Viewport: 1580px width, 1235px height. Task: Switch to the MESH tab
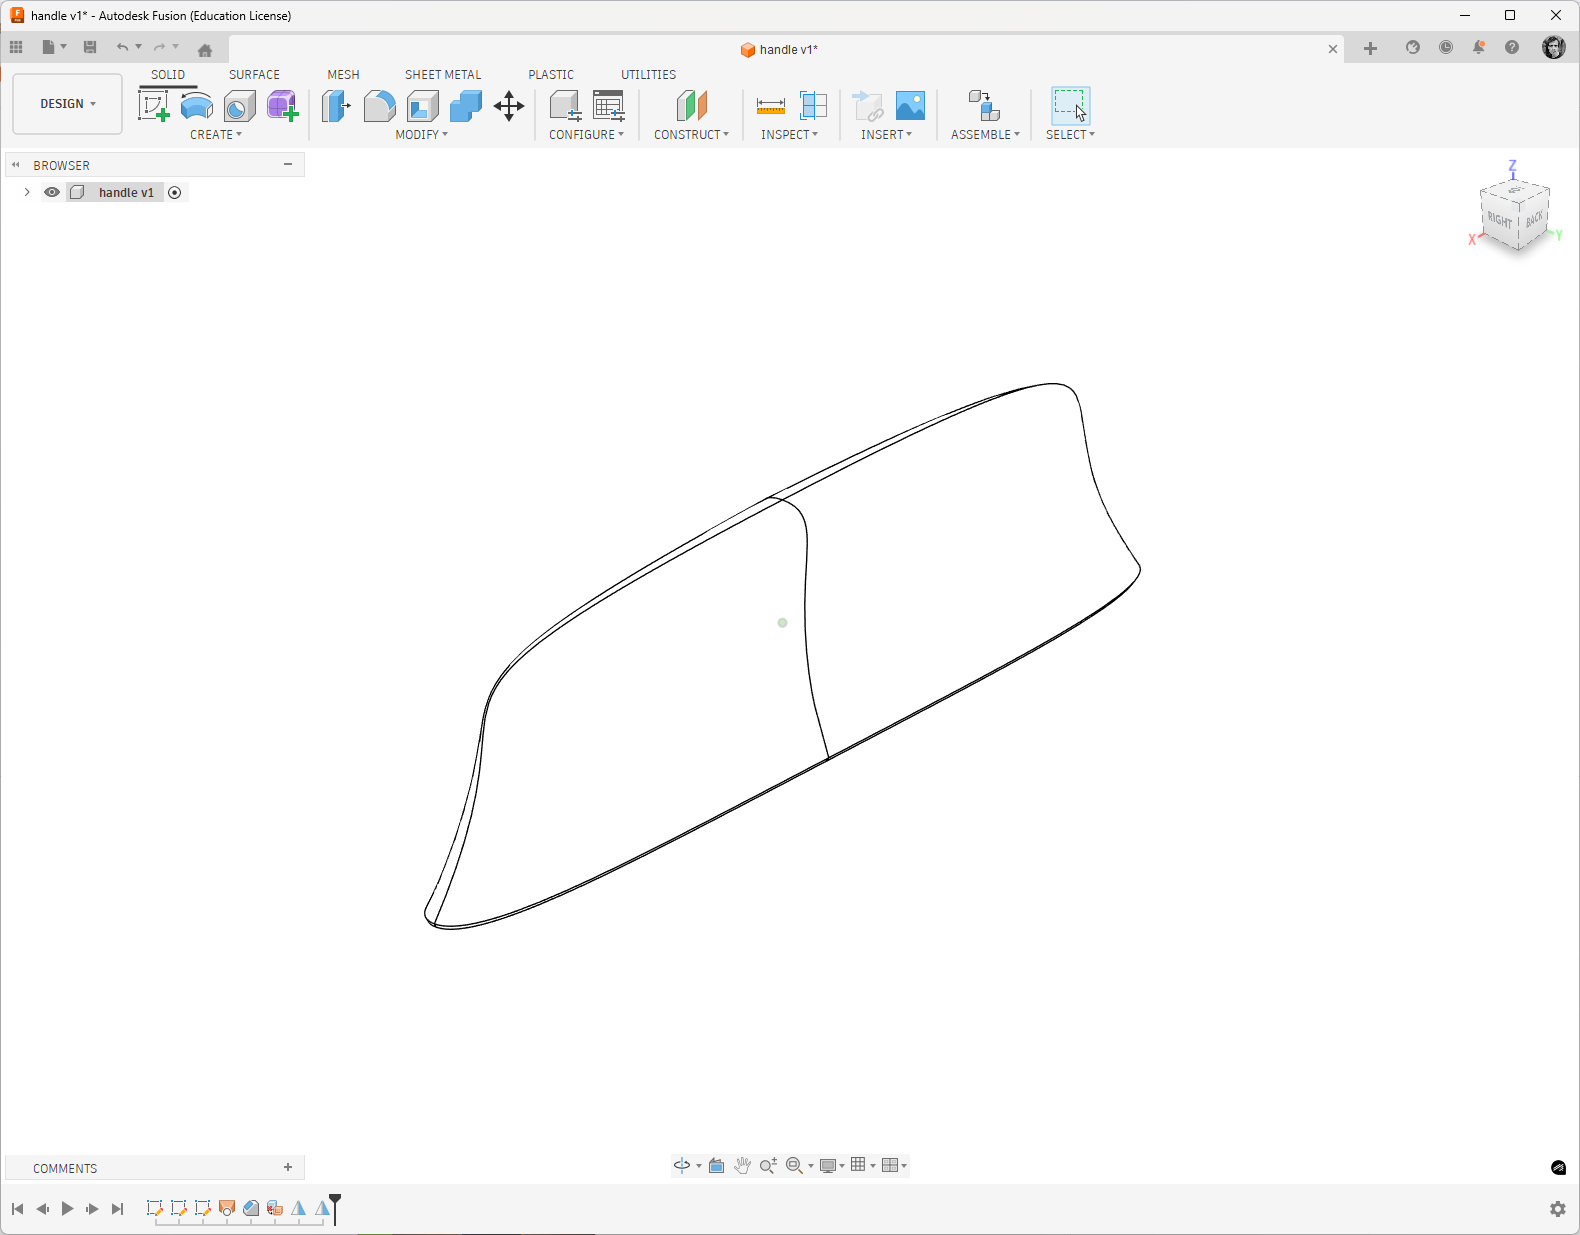tap(343, 75)
